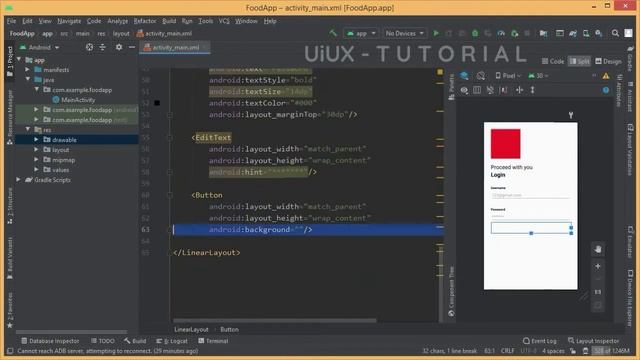640x360 pixels.
Task: Click the CRLF line separator status
Action: 507,351
